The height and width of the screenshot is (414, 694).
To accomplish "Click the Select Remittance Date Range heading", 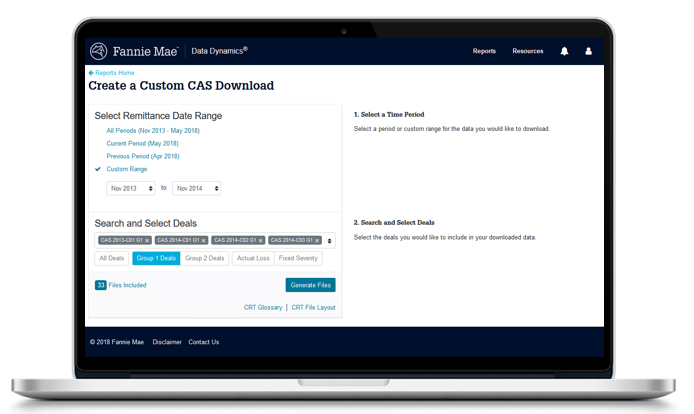I will tap(158, 116).
